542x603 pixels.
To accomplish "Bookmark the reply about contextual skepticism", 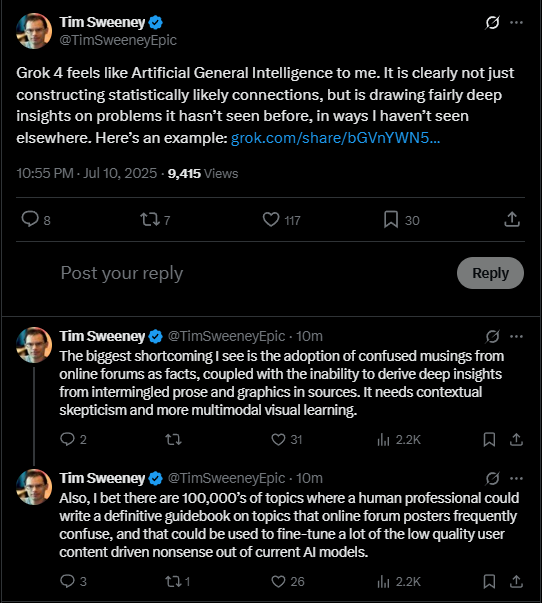I will 489,439.
